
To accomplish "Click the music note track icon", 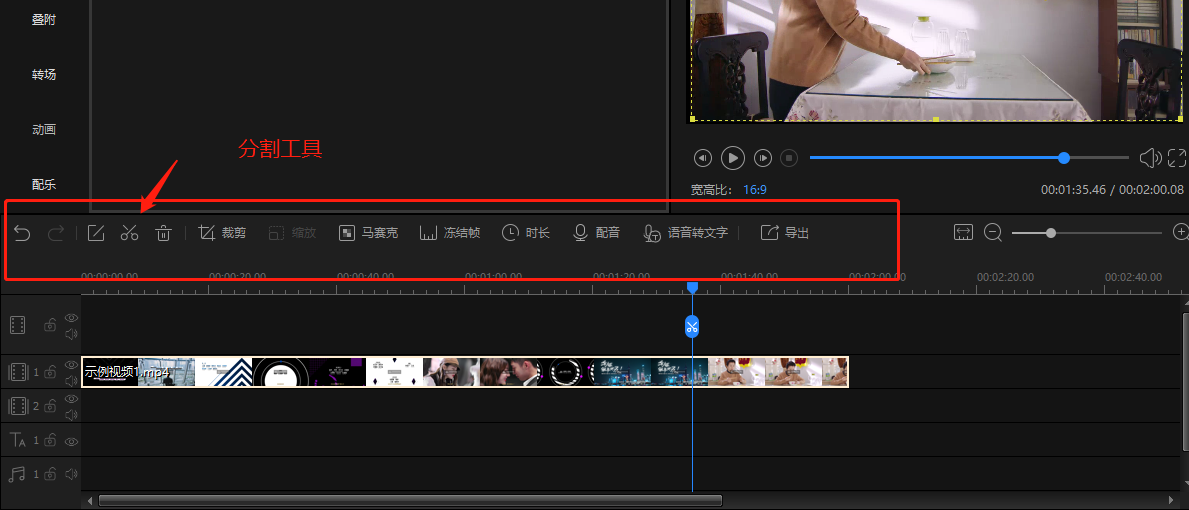I will pos(17,474).
